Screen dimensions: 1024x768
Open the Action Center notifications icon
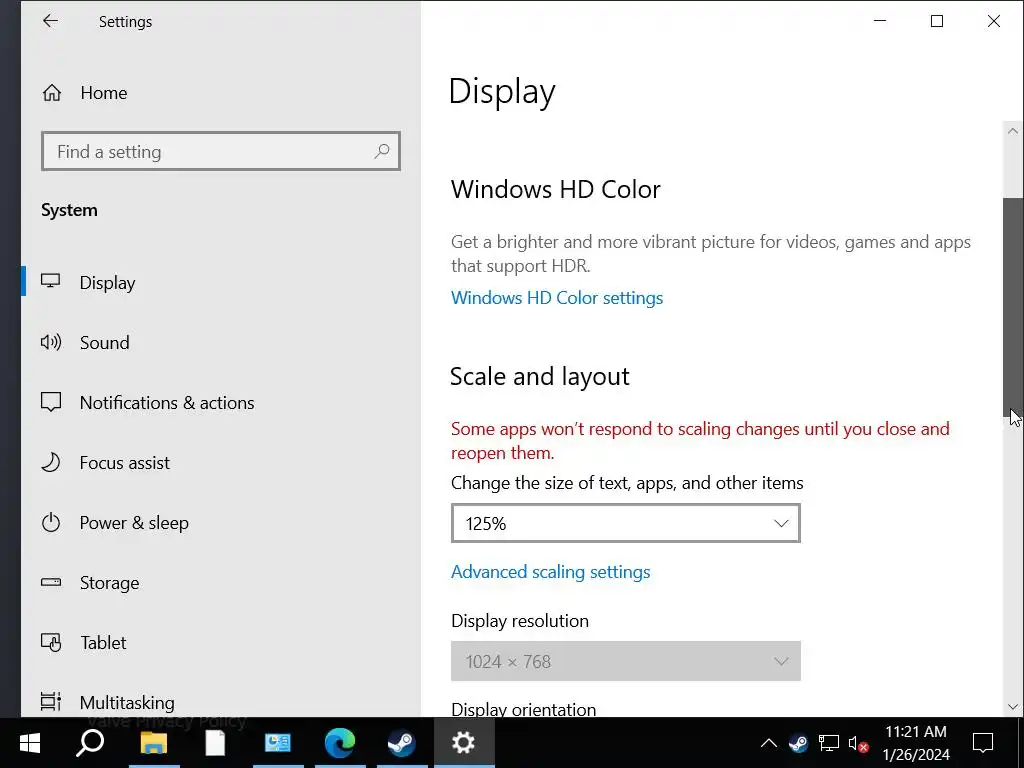(x=983, y=743)
